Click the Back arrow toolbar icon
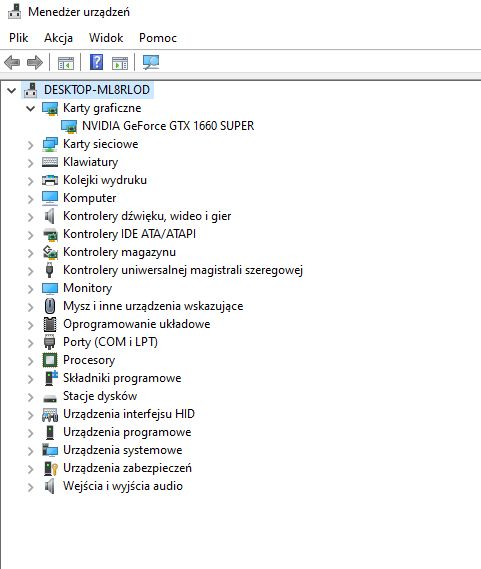Image resolution: width=481 pixels, height=569 pixels. pos(12,62)
